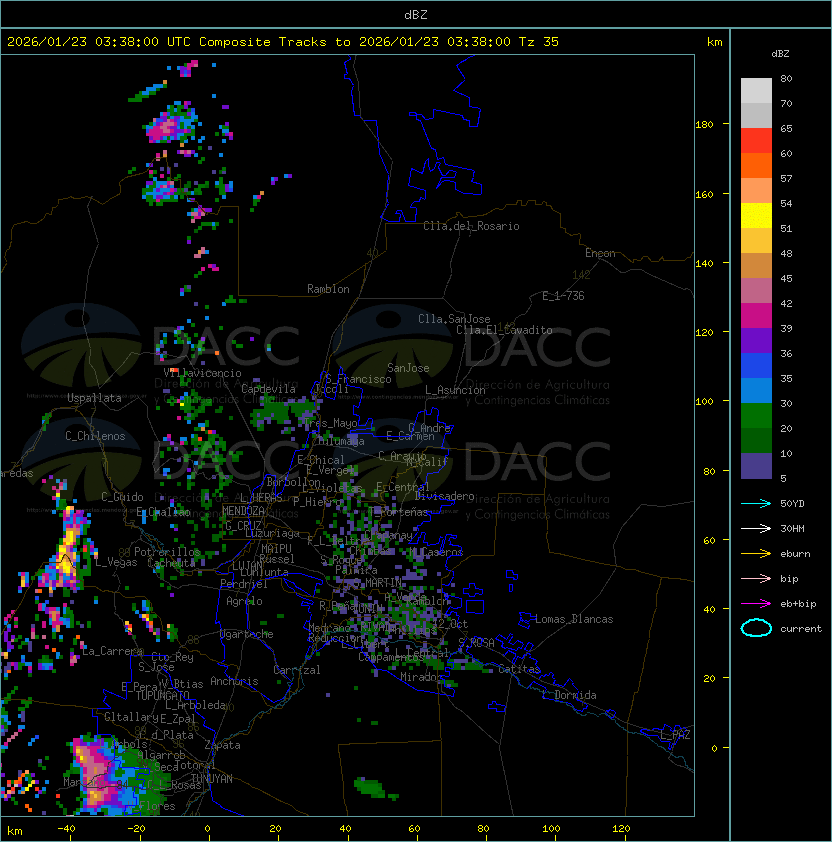Click the '42' value on the dBZ scale
Screen dimensions: 832x842
pos(786,303)
